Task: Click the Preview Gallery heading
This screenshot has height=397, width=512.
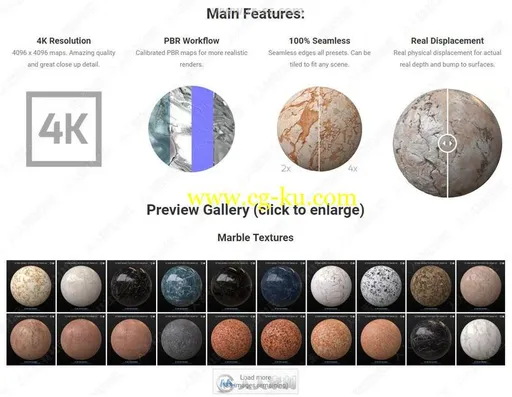Action: pyautogui.click(x=255, y=210)
